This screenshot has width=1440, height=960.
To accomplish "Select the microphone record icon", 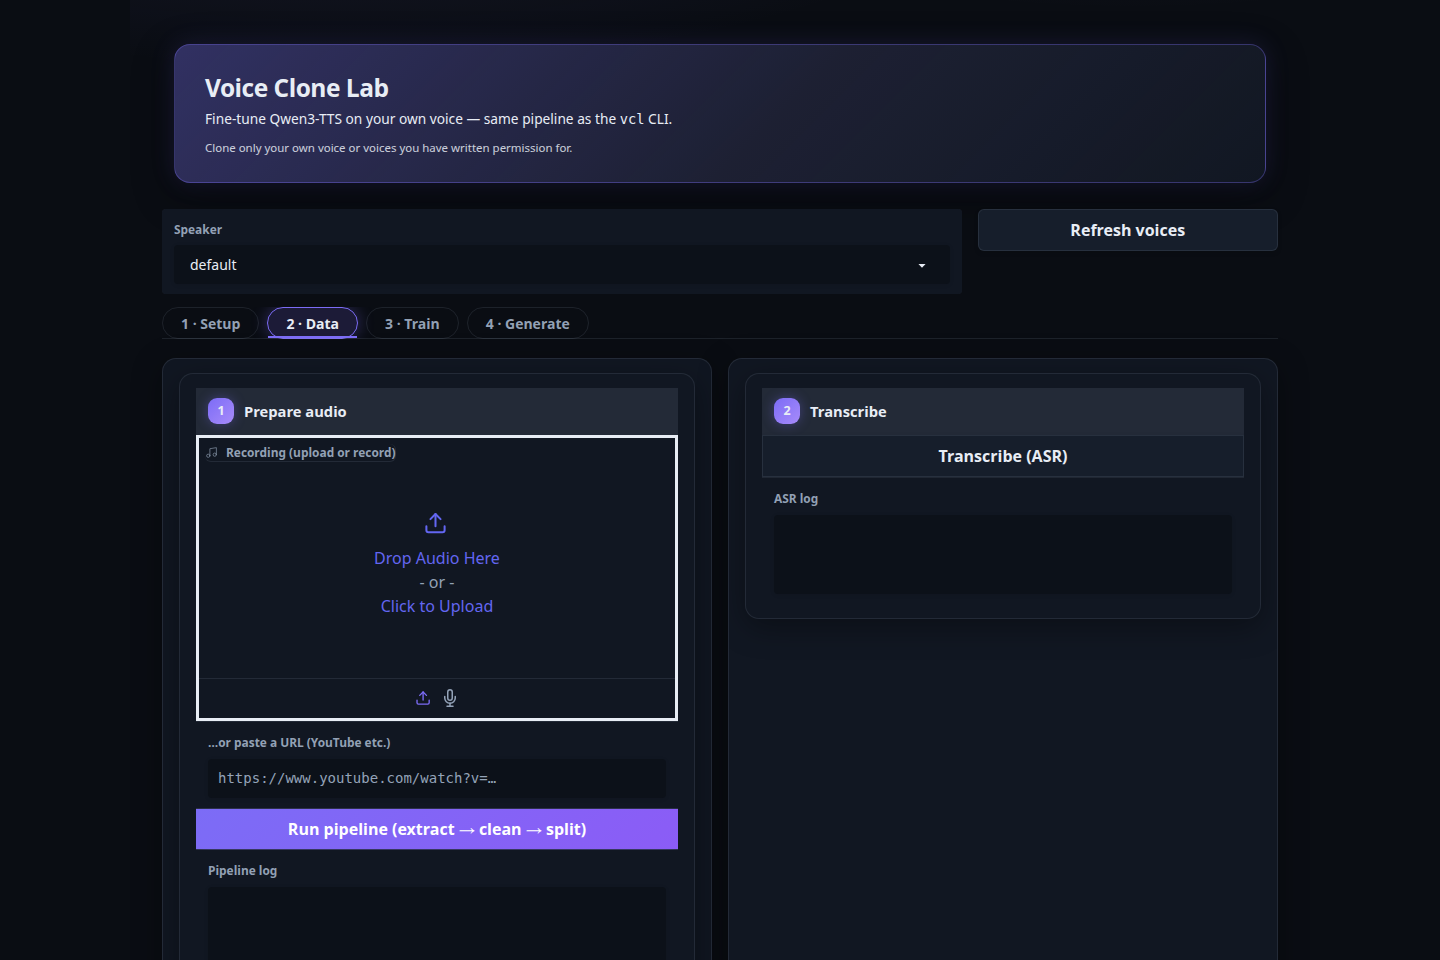I will pos(450,698).
